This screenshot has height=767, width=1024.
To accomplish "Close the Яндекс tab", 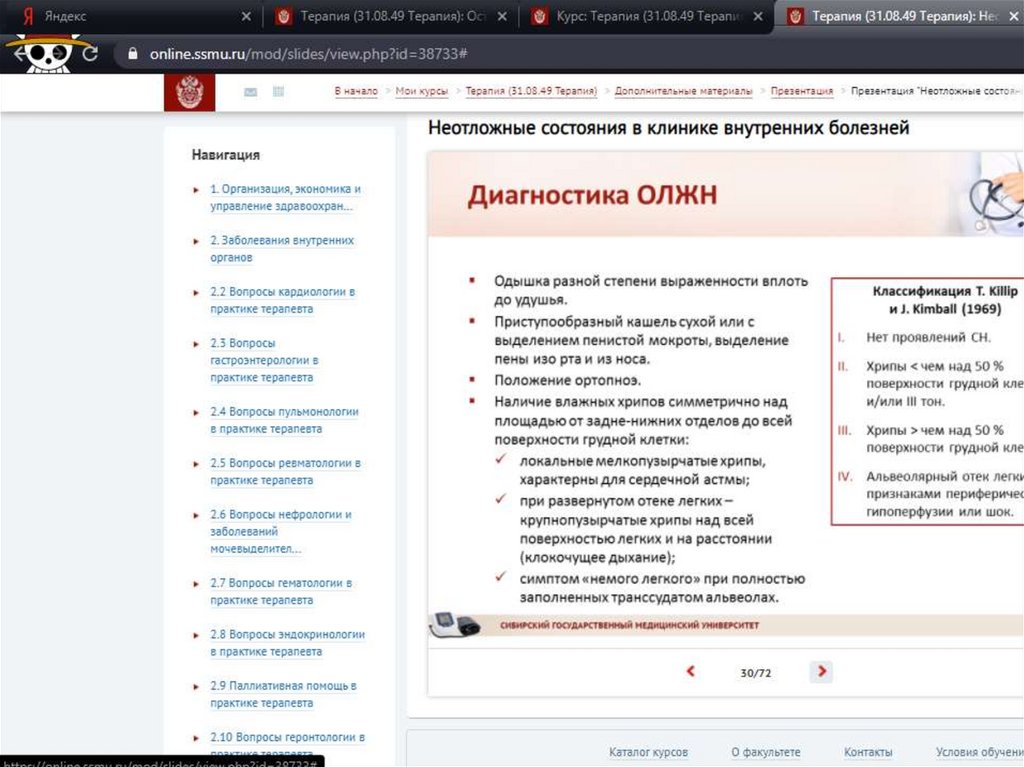I will coord(246,16).
